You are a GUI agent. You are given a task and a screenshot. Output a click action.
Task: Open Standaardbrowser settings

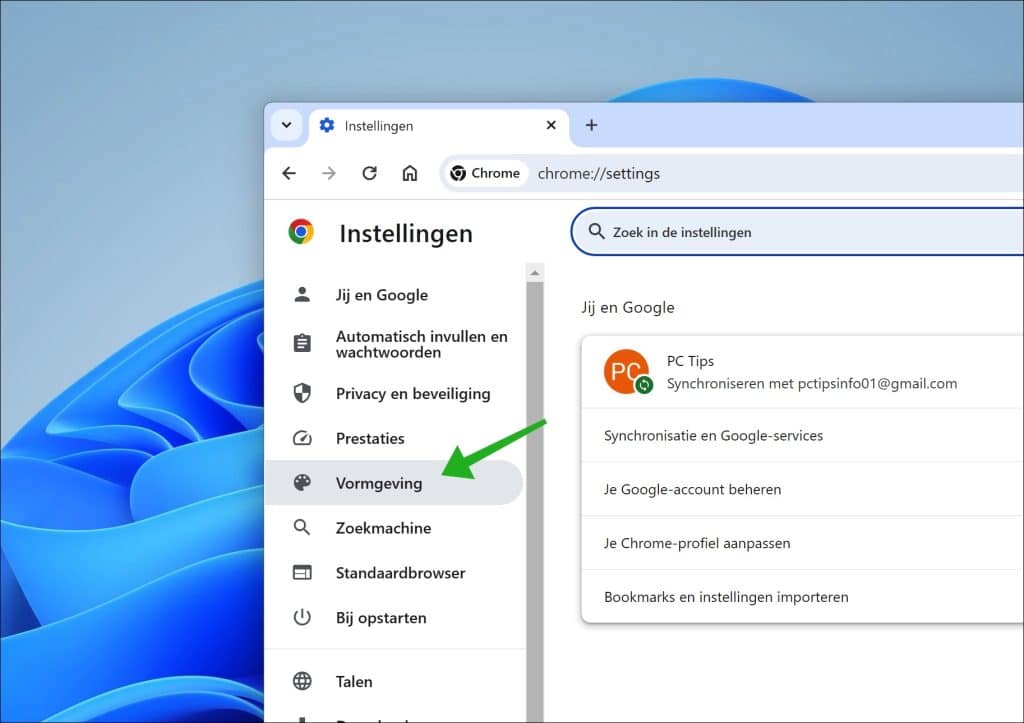click(394, 573)
